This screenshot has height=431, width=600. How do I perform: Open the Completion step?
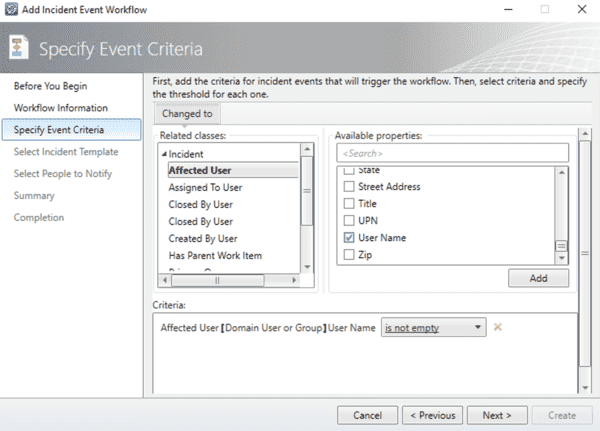[39, 217]
